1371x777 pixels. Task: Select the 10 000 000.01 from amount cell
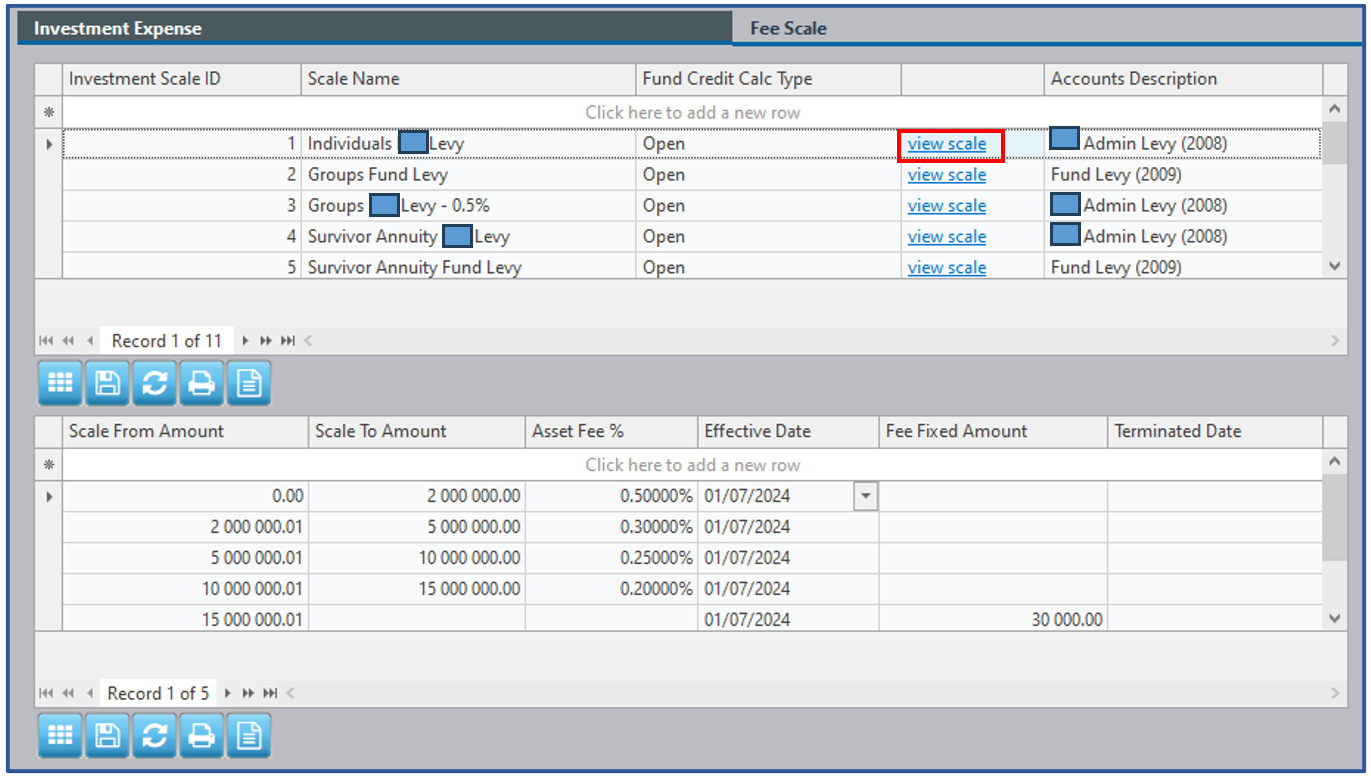click(x=186, y=589)
